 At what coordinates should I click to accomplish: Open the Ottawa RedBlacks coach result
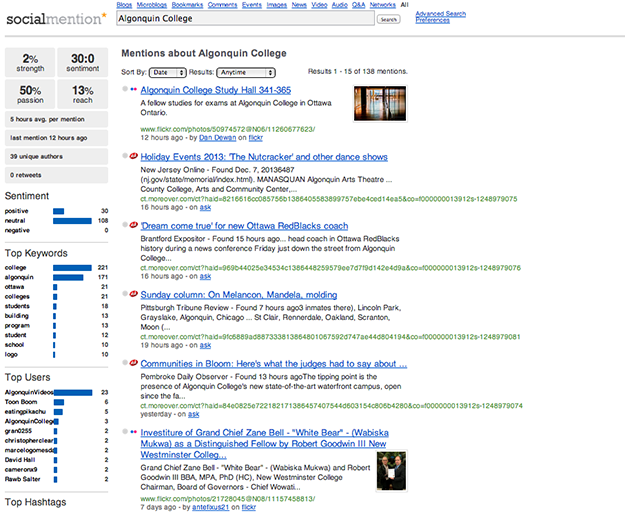[x=244, y=226]
